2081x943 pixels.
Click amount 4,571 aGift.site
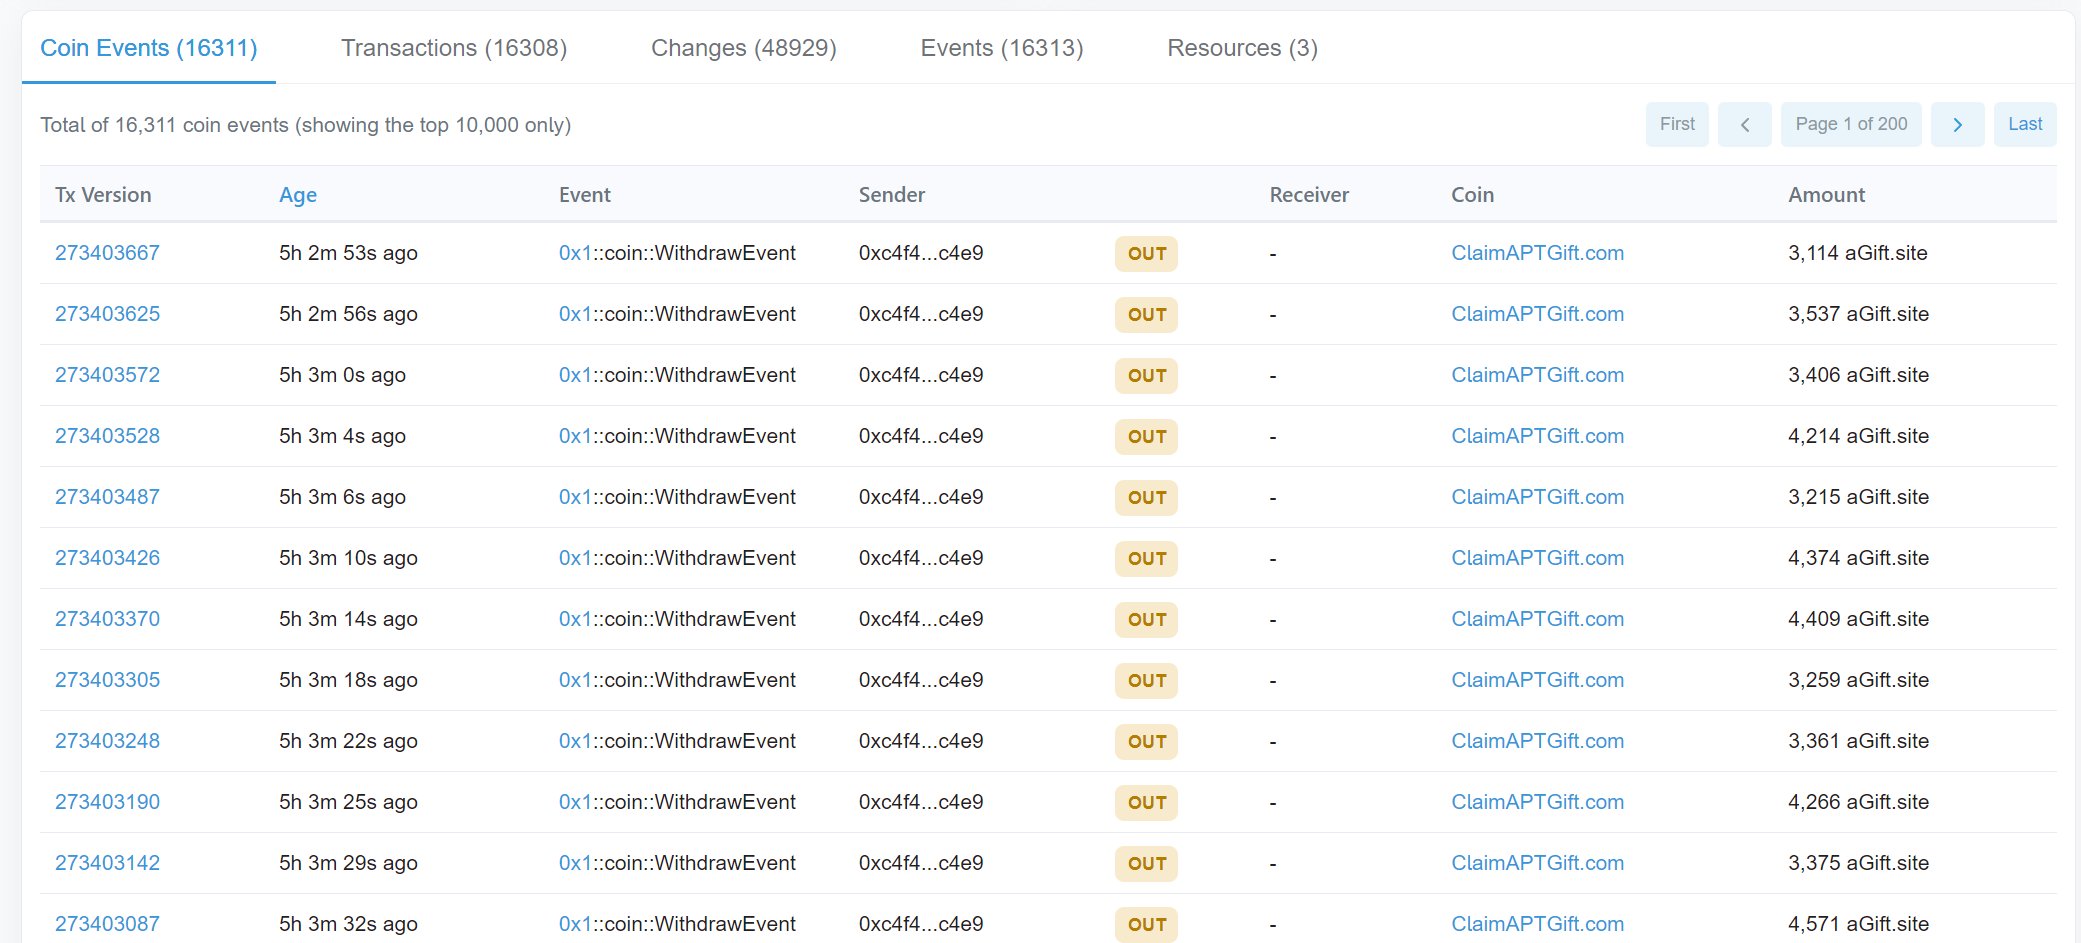[1859, 924]
